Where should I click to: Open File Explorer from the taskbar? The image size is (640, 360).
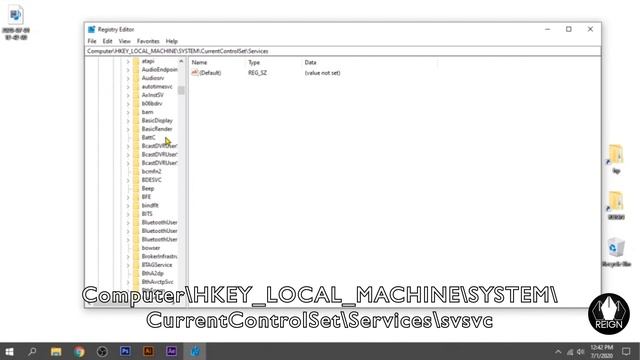pos(56,351)
